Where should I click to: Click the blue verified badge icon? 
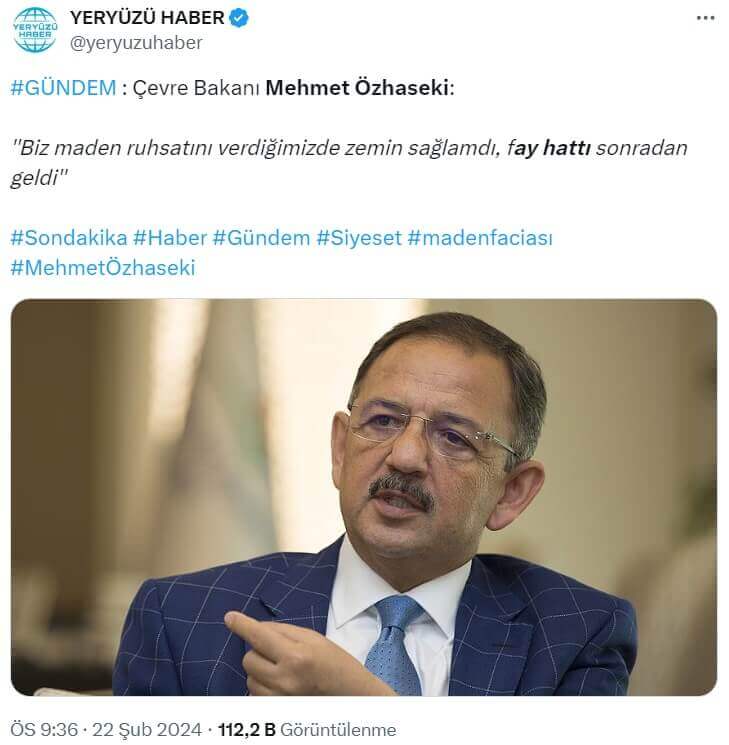[x=239, y=18]
